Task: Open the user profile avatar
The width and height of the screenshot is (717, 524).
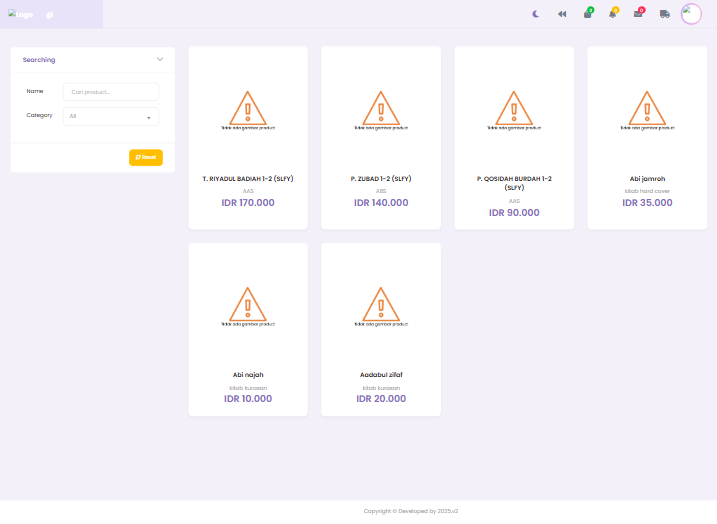Action: tap(692, 14)
